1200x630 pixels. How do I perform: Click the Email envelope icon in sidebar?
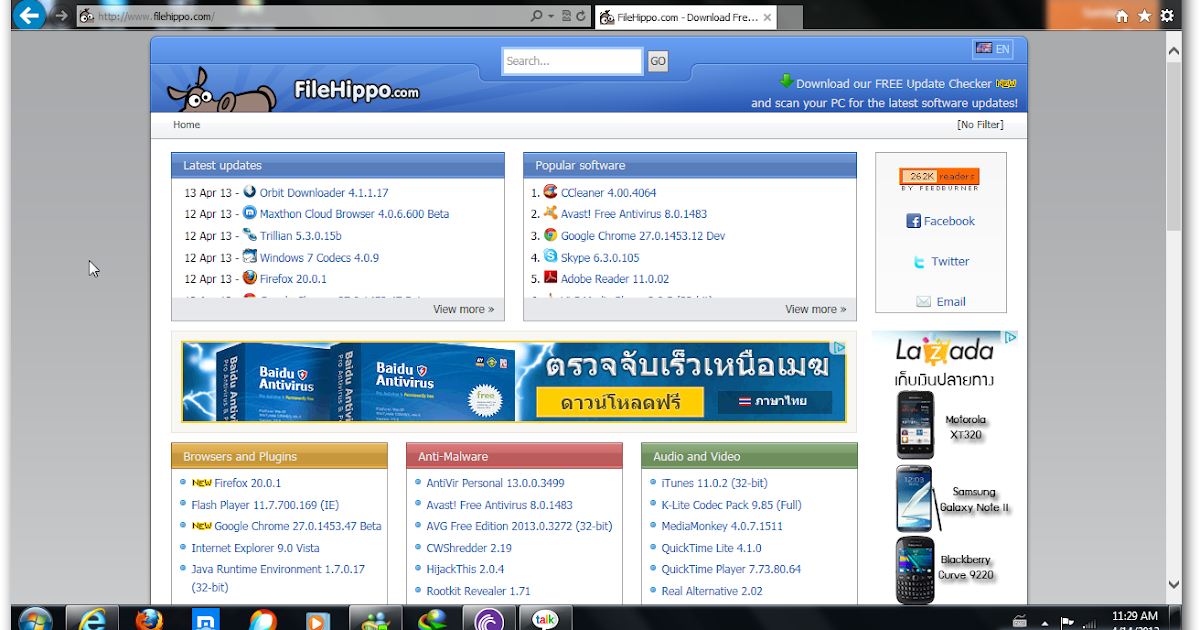click(926, 301)
